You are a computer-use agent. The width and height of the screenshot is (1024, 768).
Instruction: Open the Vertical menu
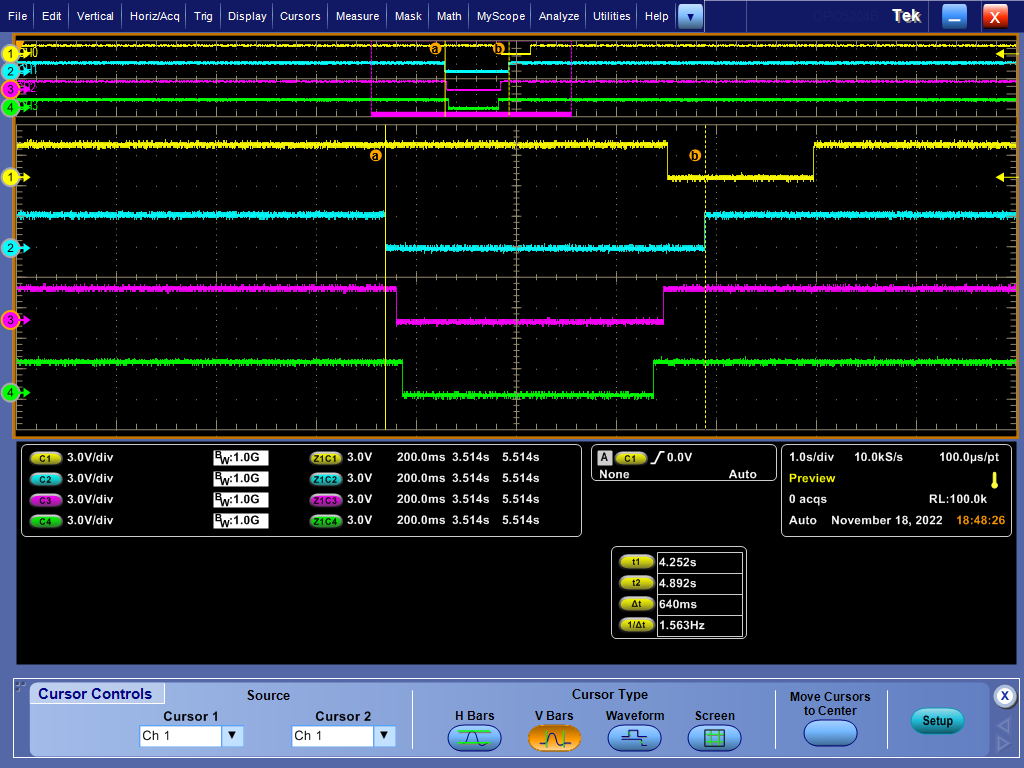click(x=95, y=16)
